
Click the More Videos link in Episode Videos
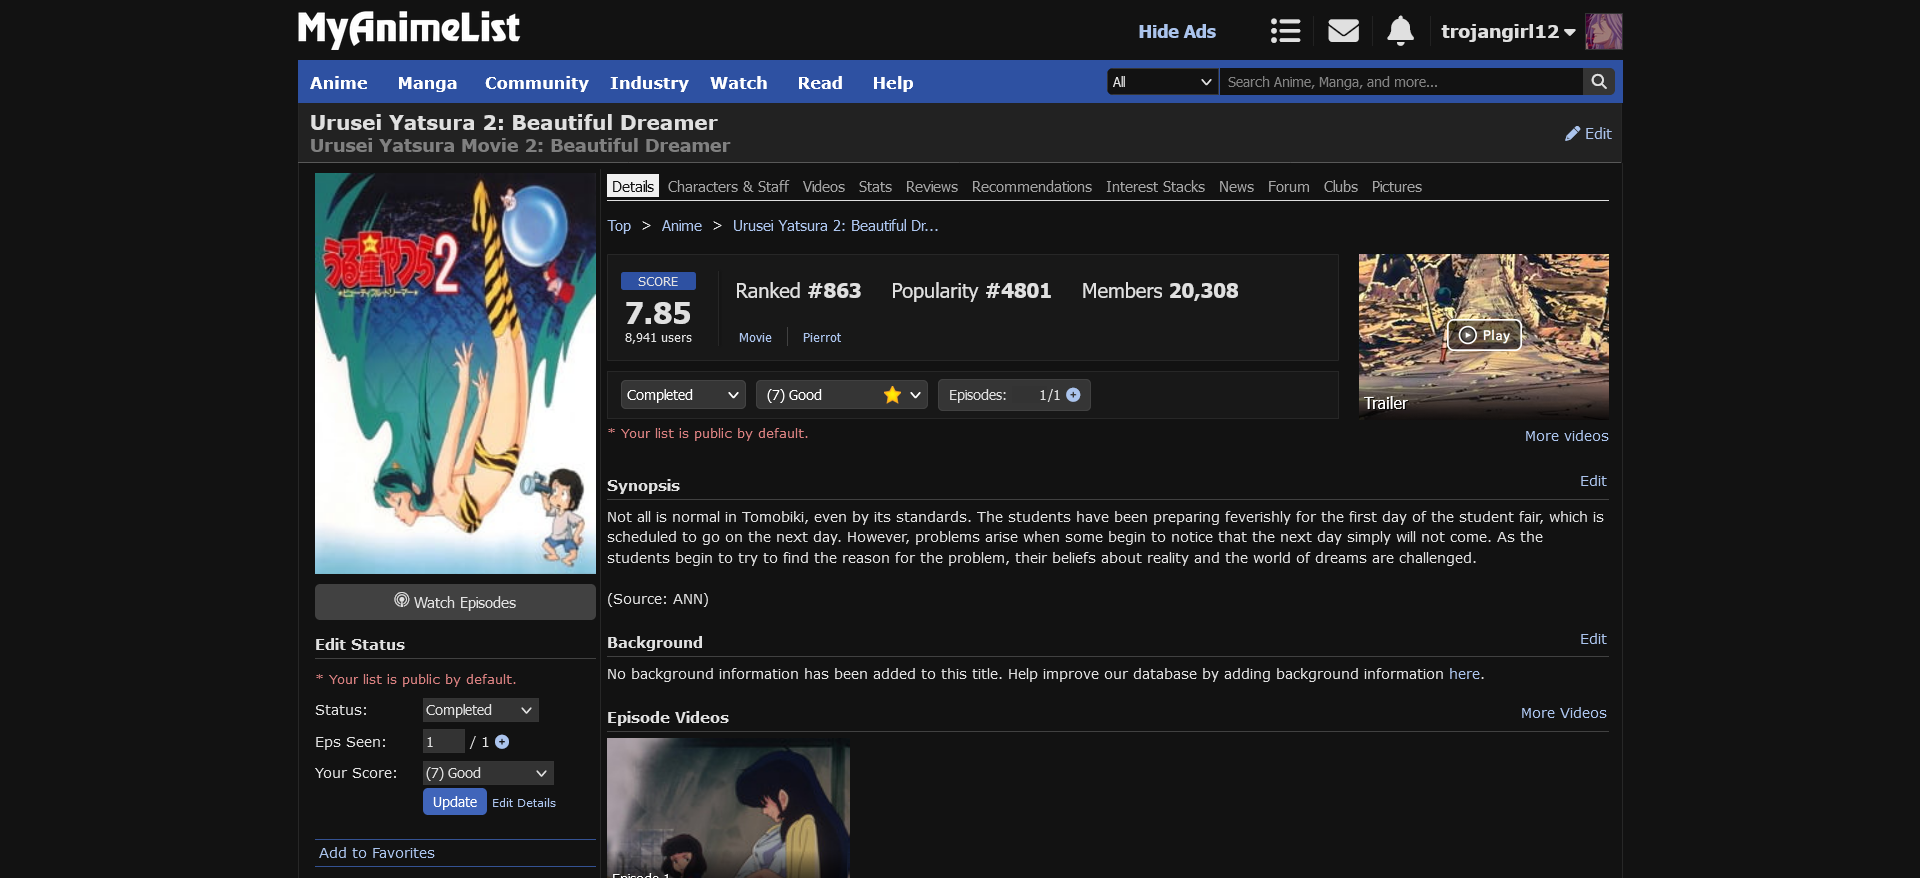click(x=1563, y=713)
